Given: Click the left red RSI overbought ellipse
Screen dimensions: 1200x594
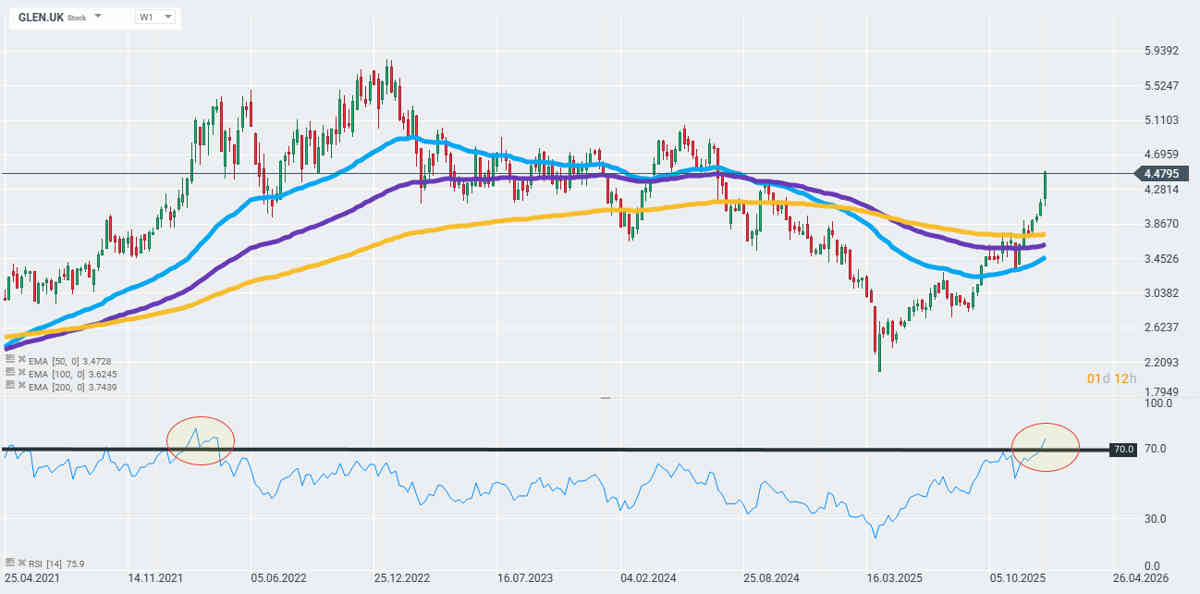Looking at the screenshot, I should coord(200,440).
